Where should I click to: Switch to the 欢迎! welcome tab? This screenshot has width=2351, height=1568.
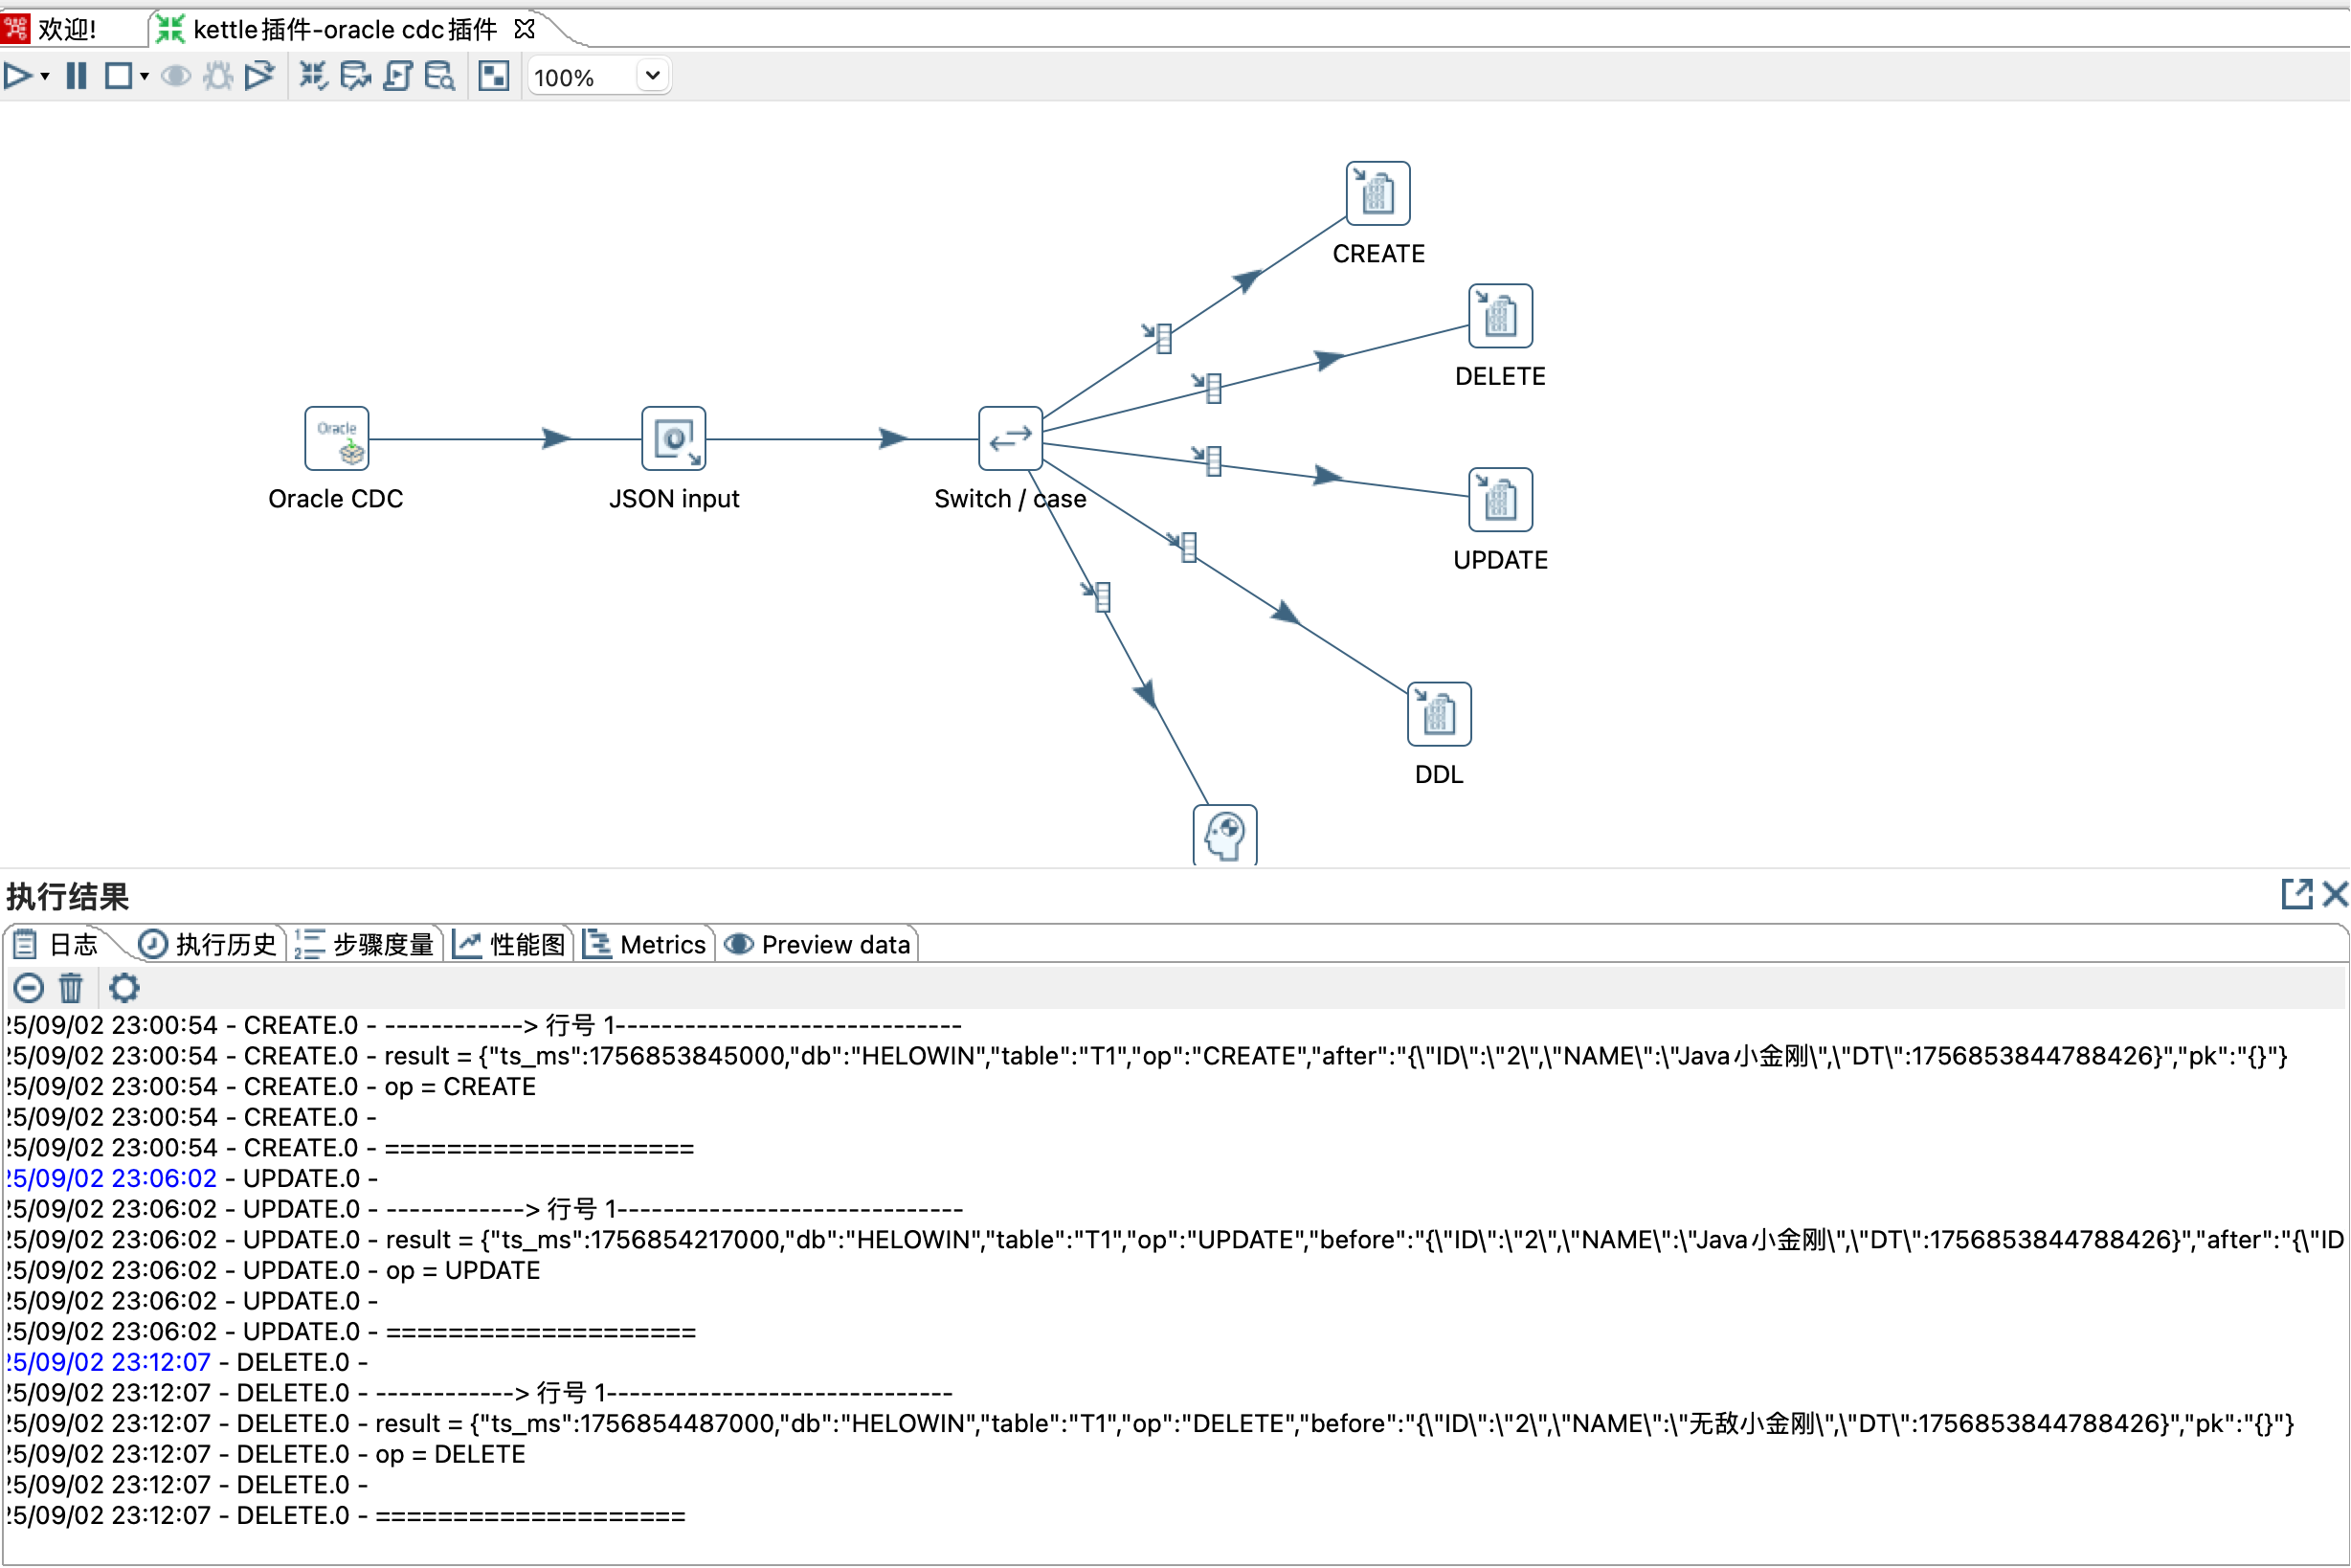pyautogui.click(x=66, y=29)
